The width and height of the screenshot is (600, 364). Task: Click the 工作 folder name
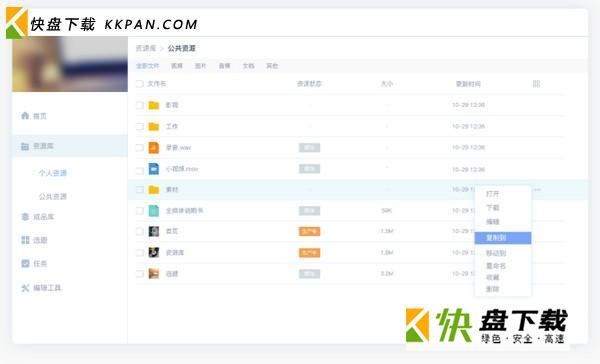point(172,126)
